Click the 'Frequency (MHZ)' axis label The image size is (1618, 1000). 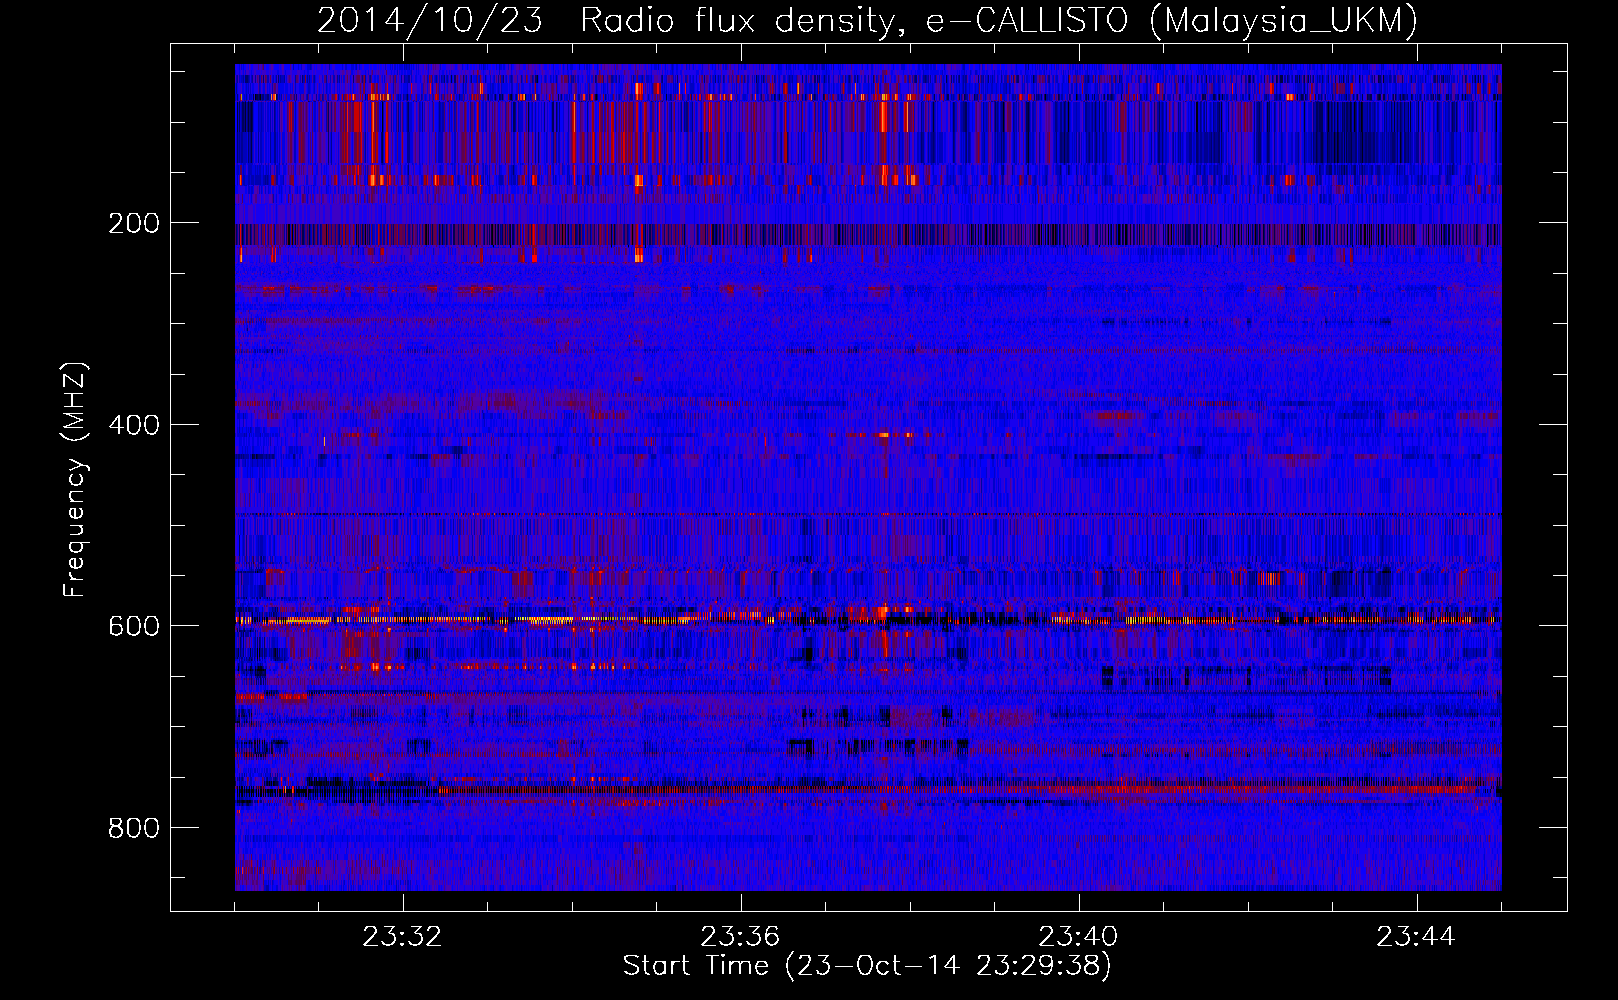75,480
